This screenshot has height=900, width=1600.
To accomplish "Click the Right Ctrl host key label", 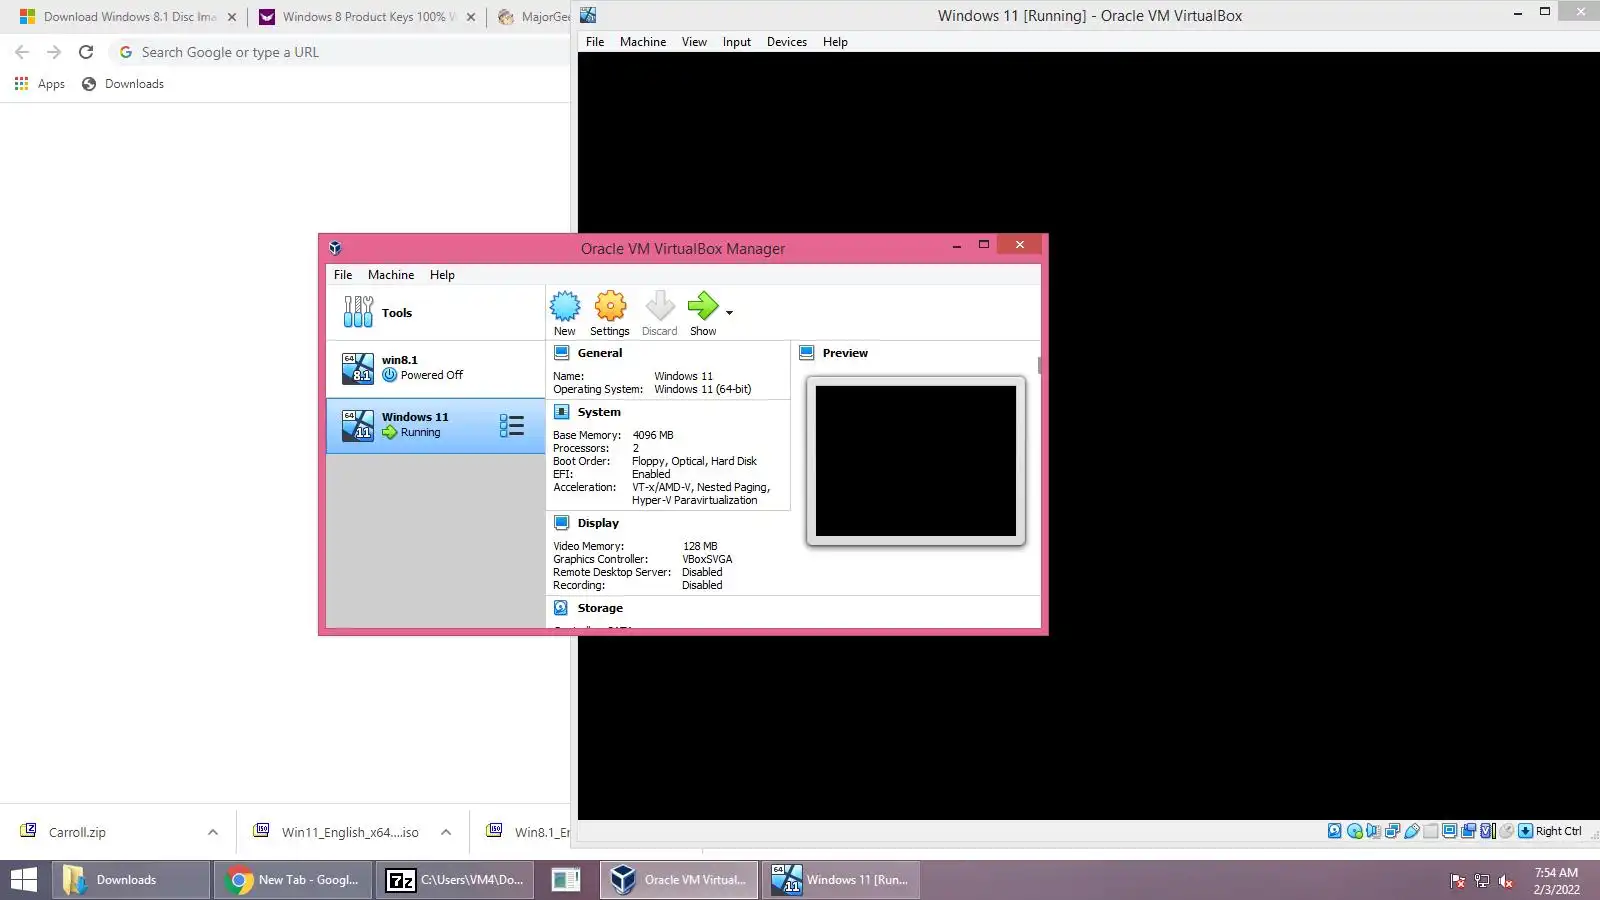I will pyautogui.click(x=1559, y=831).
